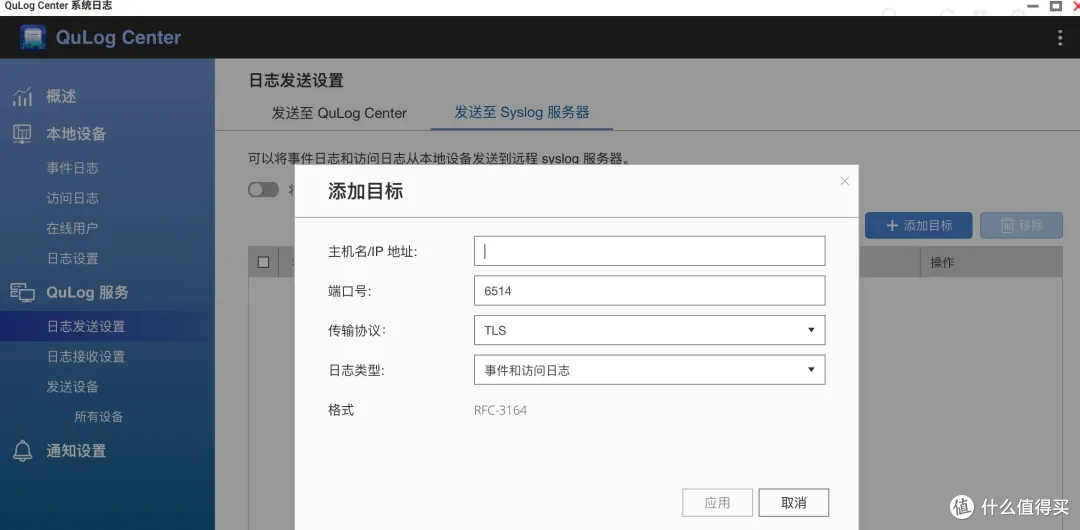Viewport: 1080px width, 530px height.
Task: Minimize the QuLog Center window
Action: [x=1032, y=6]
